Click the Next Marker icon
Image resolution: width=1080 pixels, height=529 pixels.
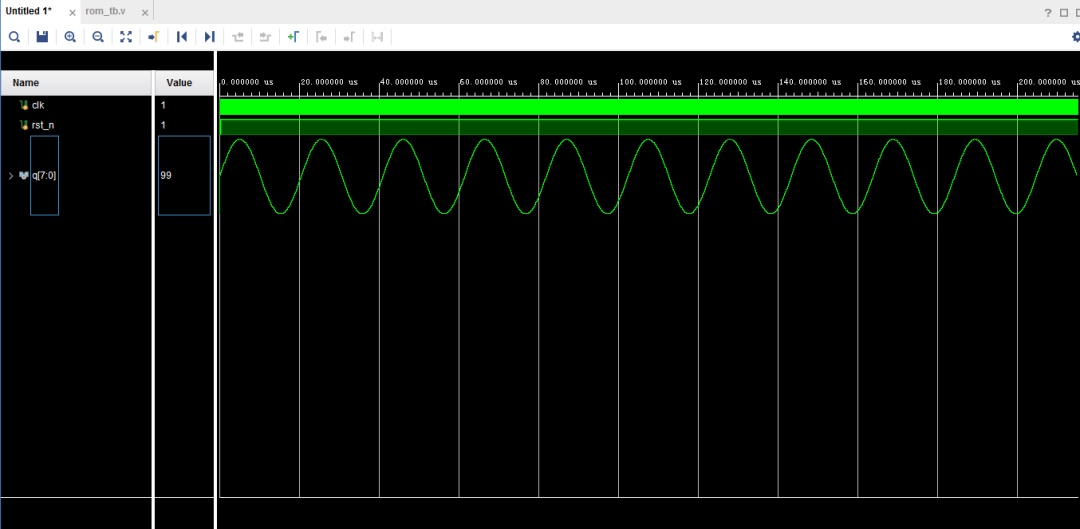coord(349,37)
